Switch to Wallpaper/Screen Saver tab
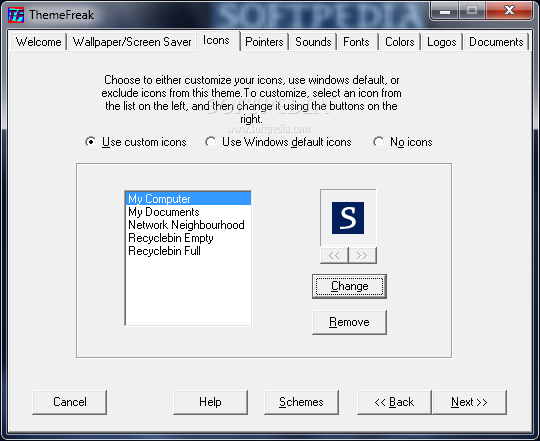The image size is (540, 441). coord(132,42)
